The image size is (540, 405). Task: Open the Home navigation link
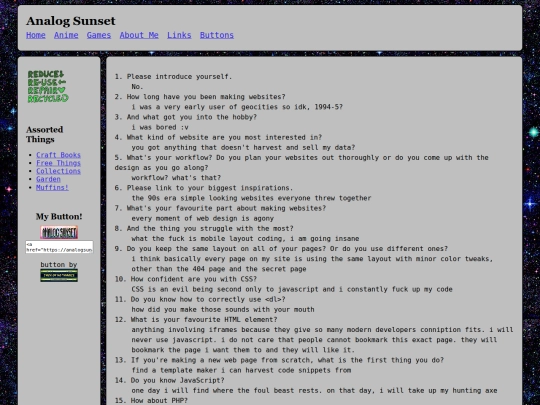point(36,35)
